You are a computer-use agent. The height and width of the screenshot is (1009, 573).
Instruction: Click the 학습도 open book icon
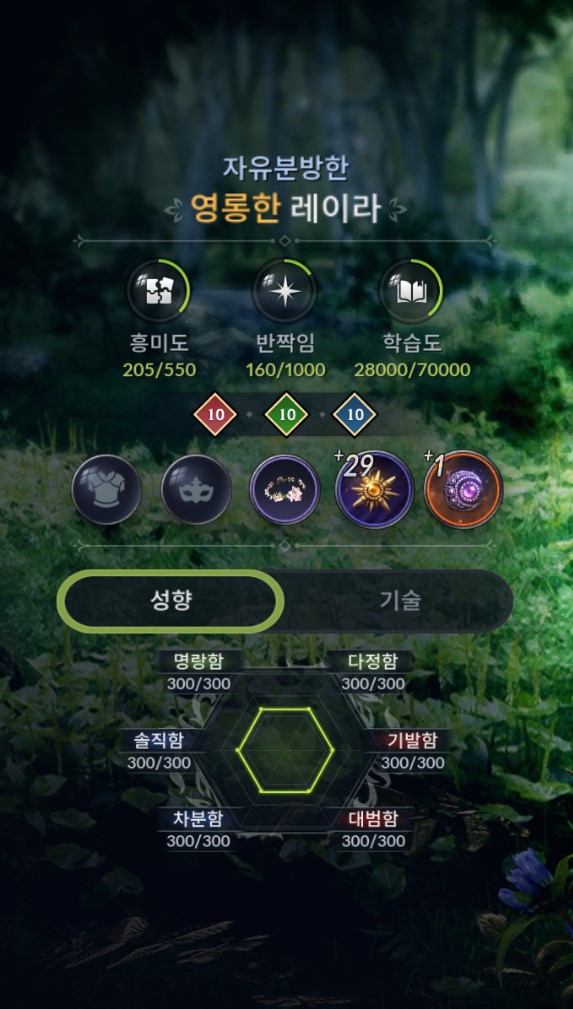coord(411,292)
